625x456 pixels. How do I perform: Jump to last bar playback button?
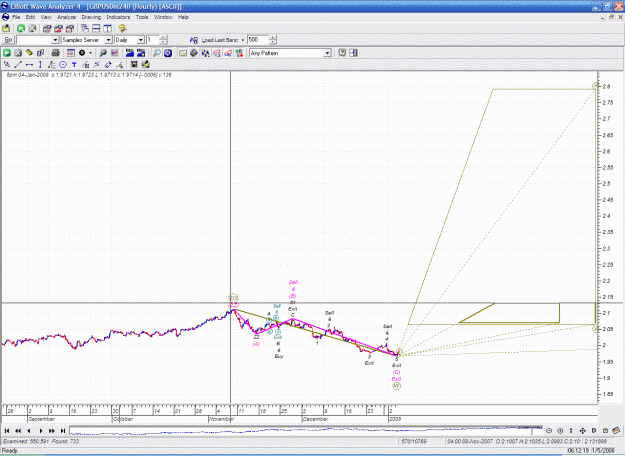(63, 430)
